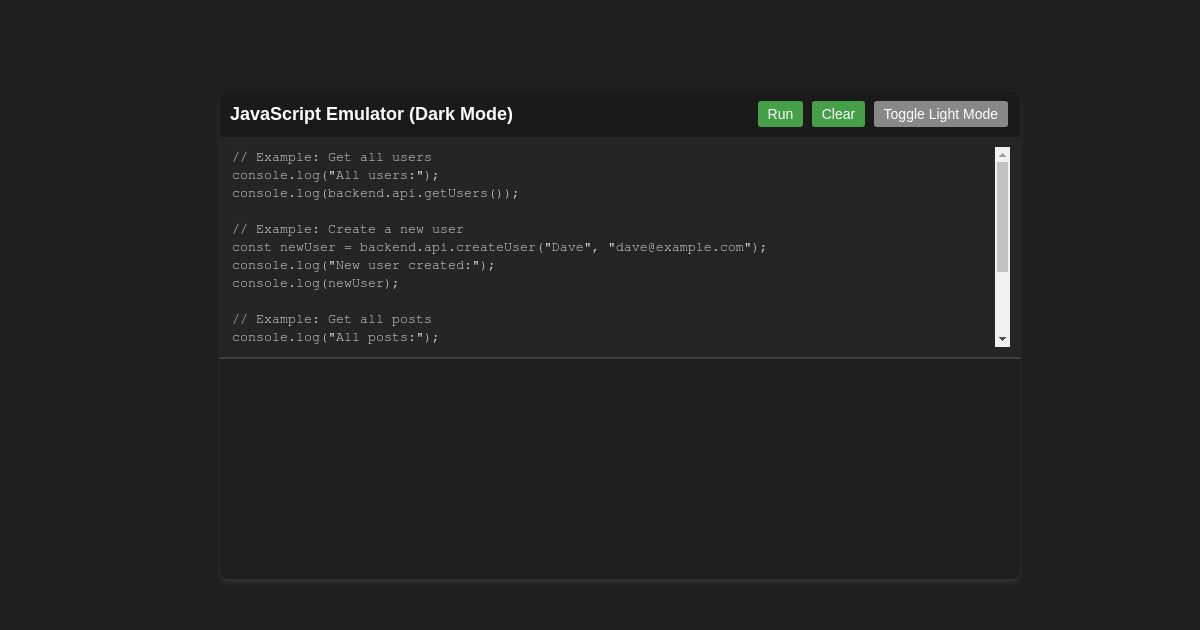Screen dimensions: 1200x630
Task: Click the Run button to execute code
Action: (780, 114)
